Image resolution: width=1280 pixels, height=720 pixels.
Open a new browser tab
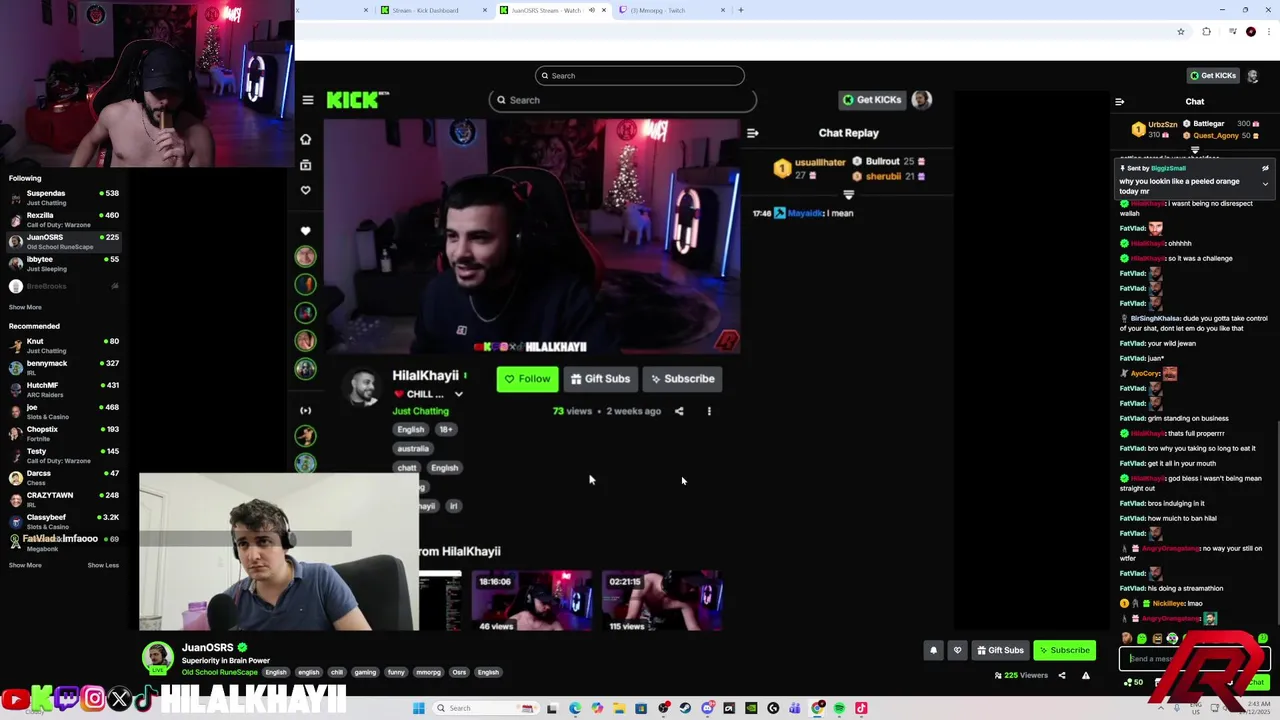pyautogui.click(x=741, y=10)
